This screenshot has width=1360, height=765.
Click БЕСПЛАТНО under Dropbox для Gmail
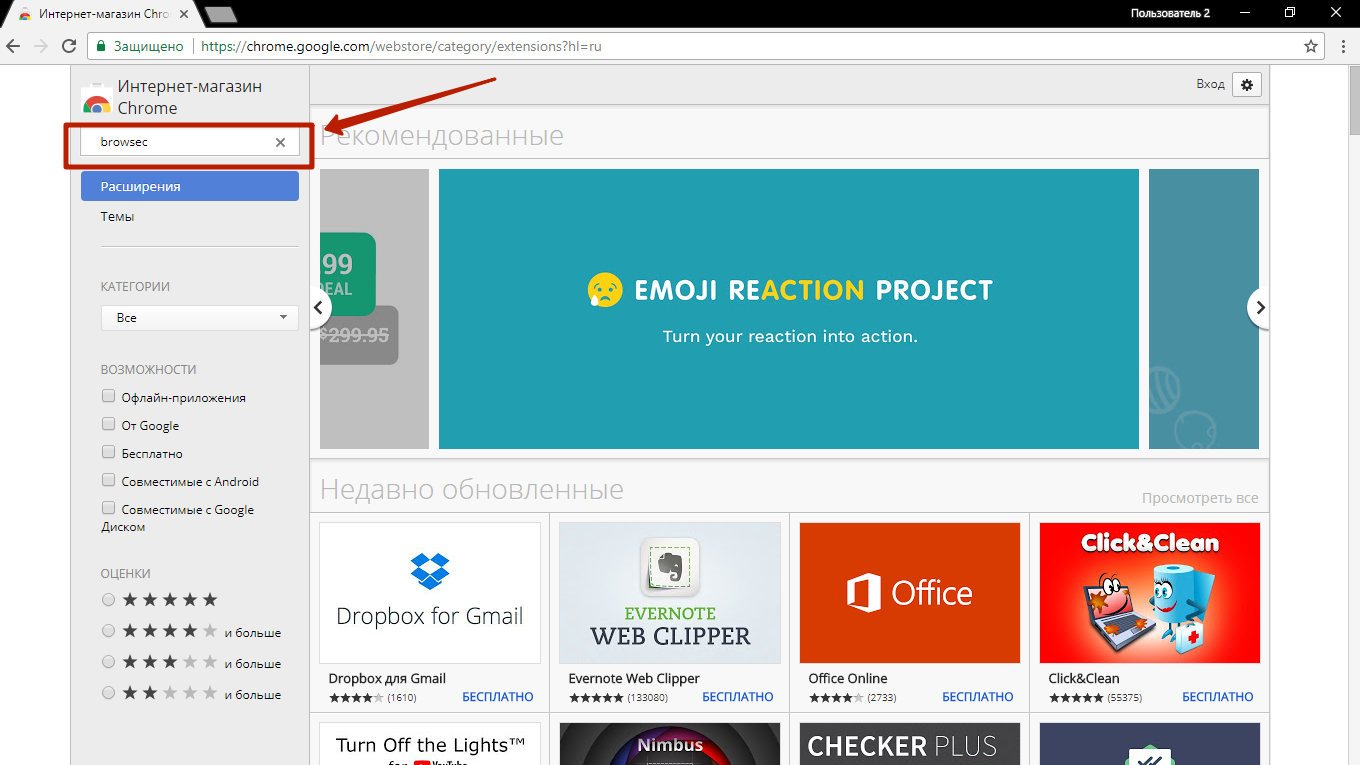tap(498, 697)
